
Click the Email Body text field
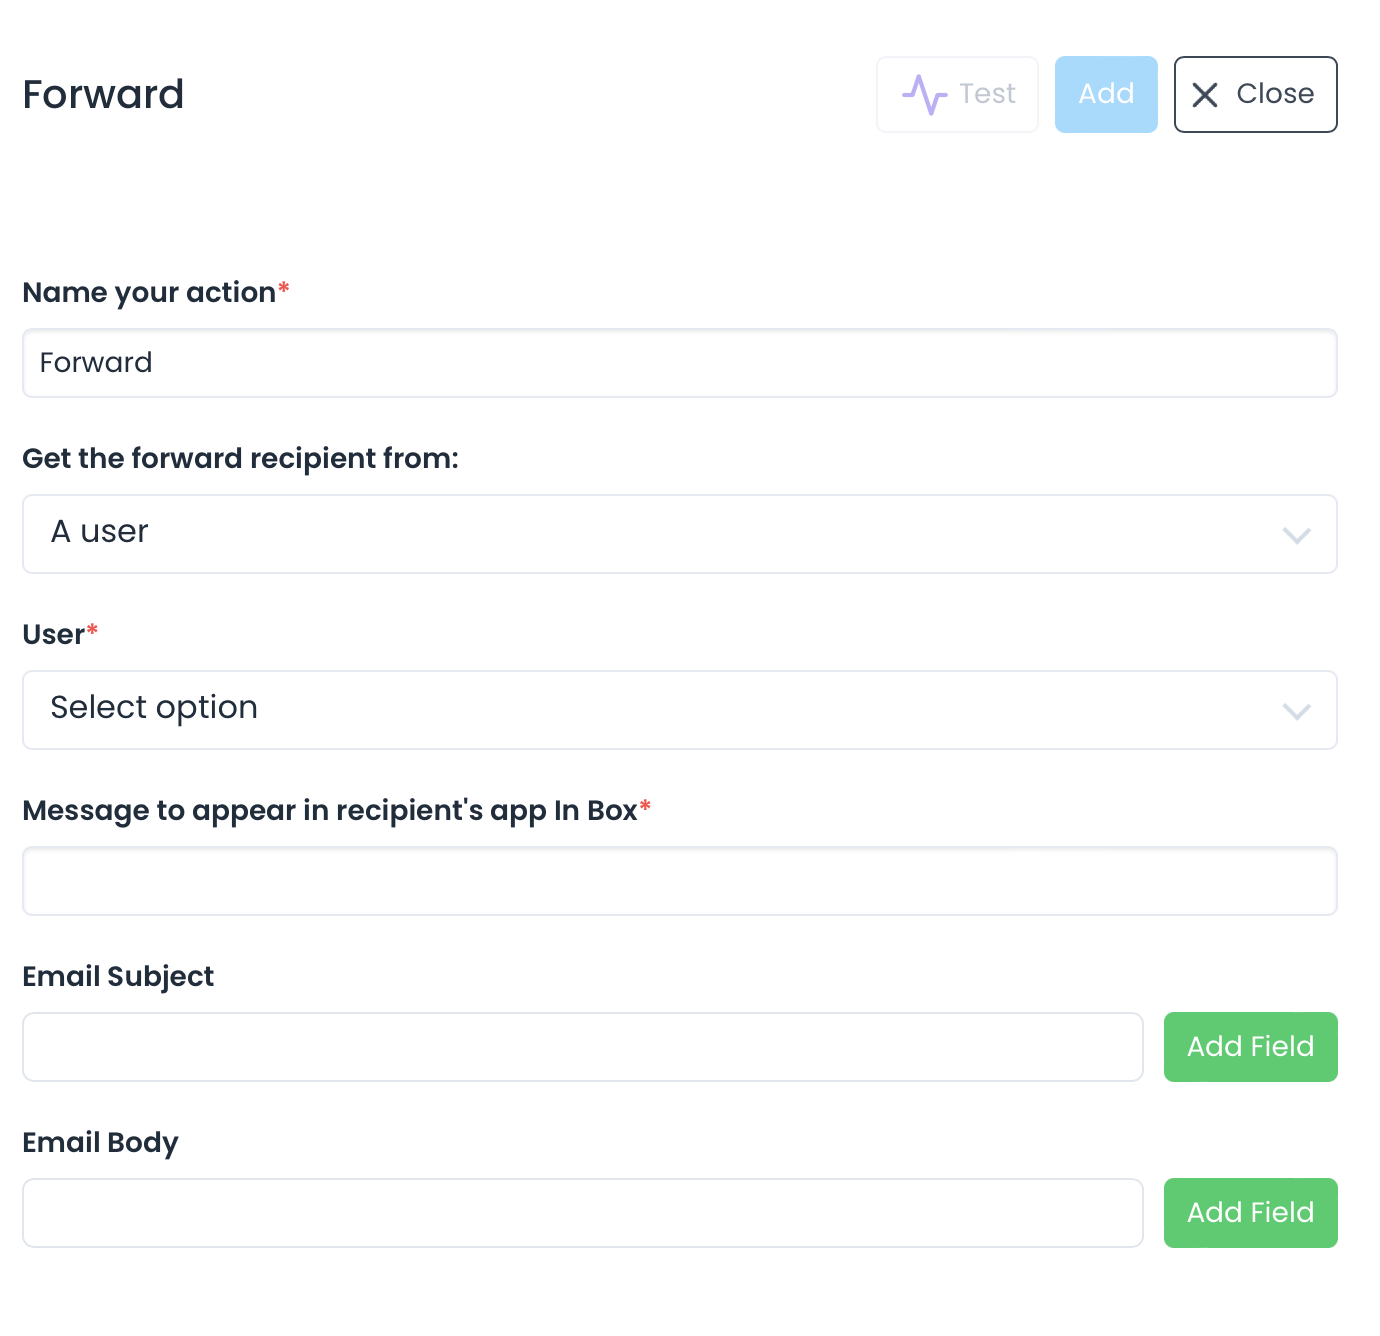583,1213
